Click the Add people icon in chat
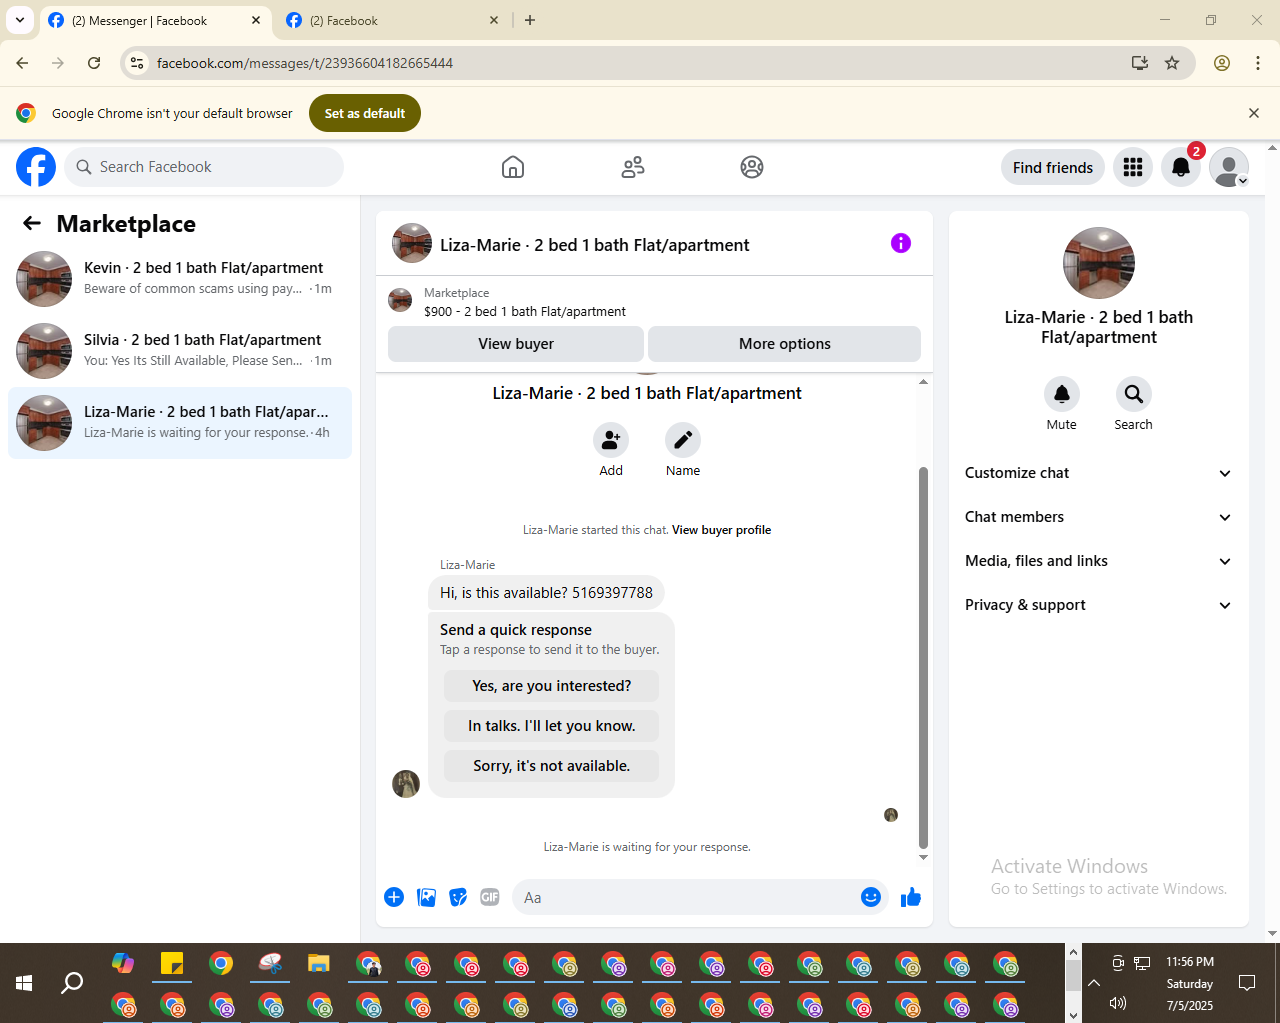This screenshot has height=1023, width=1280. [611, 440]
